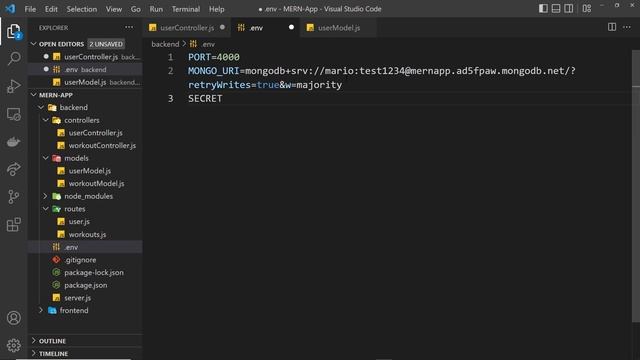Open the Terminal menu
The image size is (640, 360).
[186, 9]
